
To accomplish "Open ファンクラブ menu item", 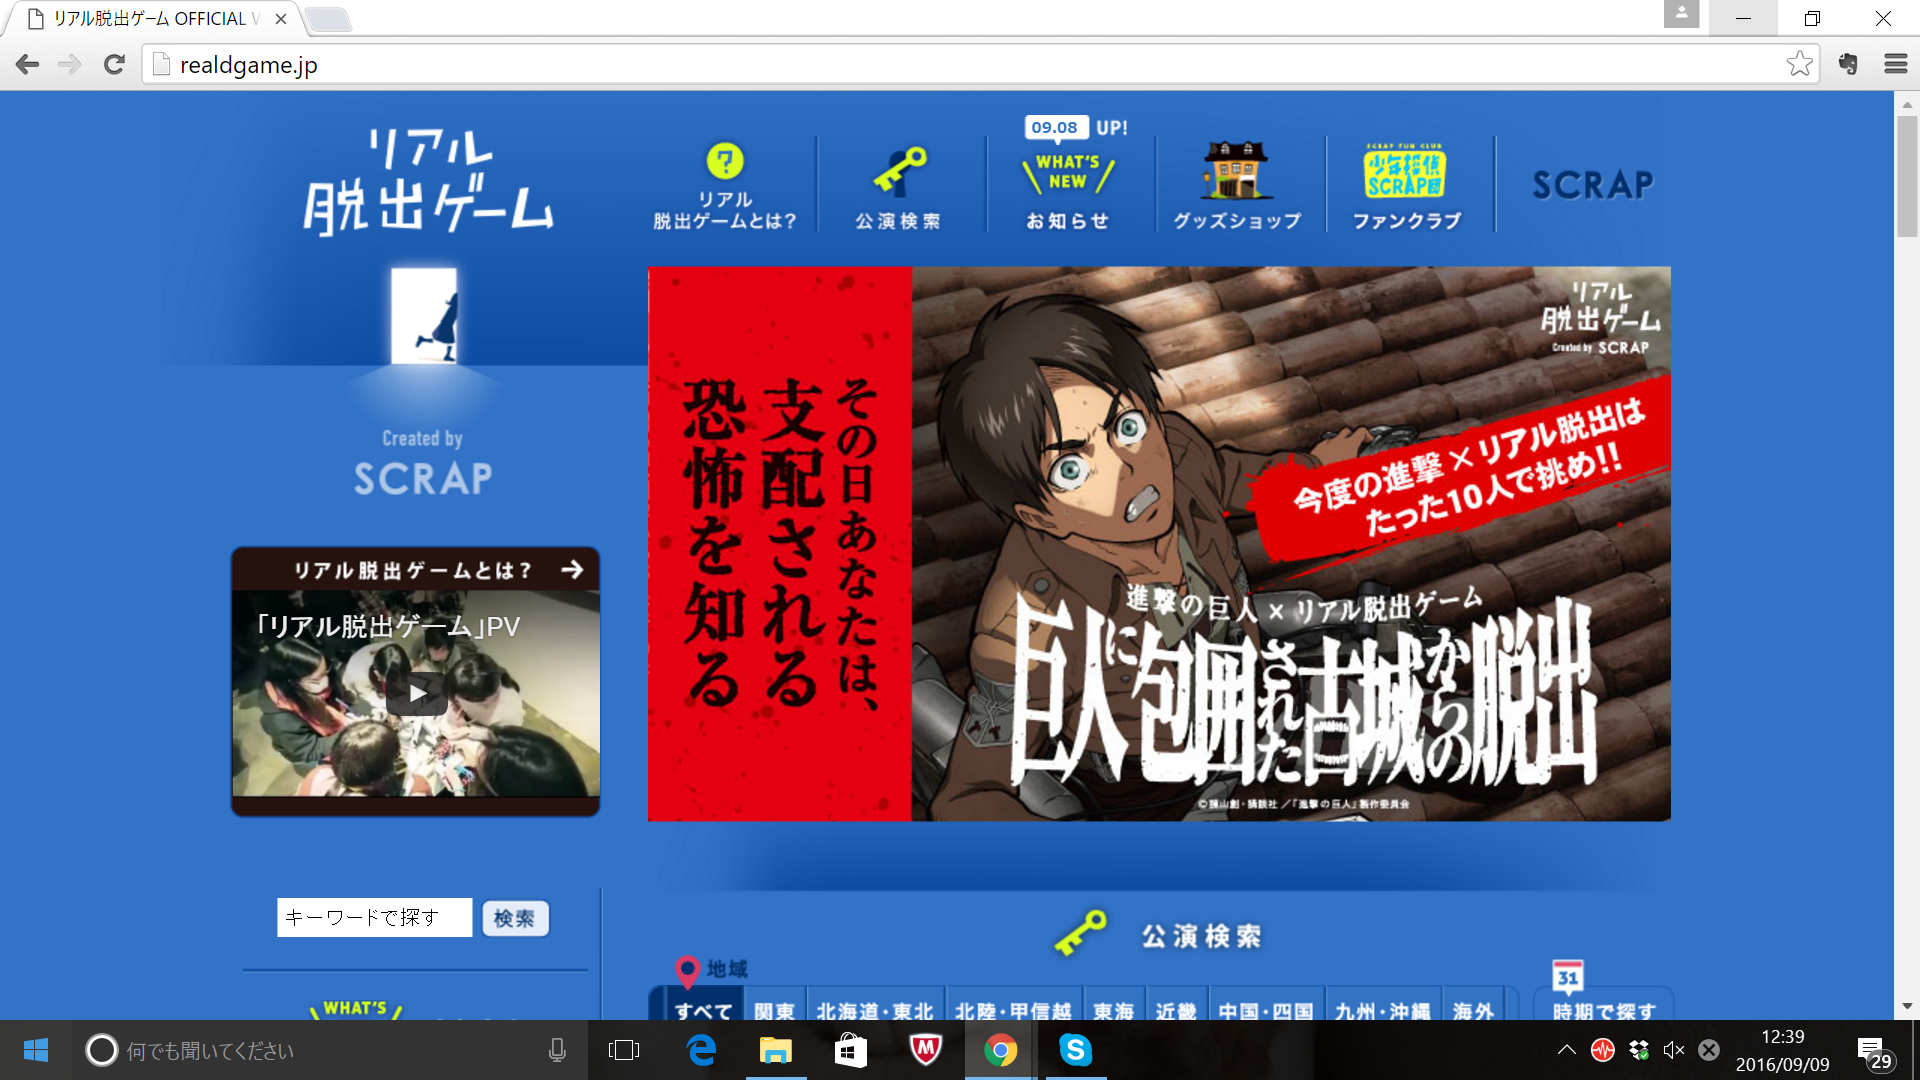I will pyautogui.click(x=1406, y=186).
